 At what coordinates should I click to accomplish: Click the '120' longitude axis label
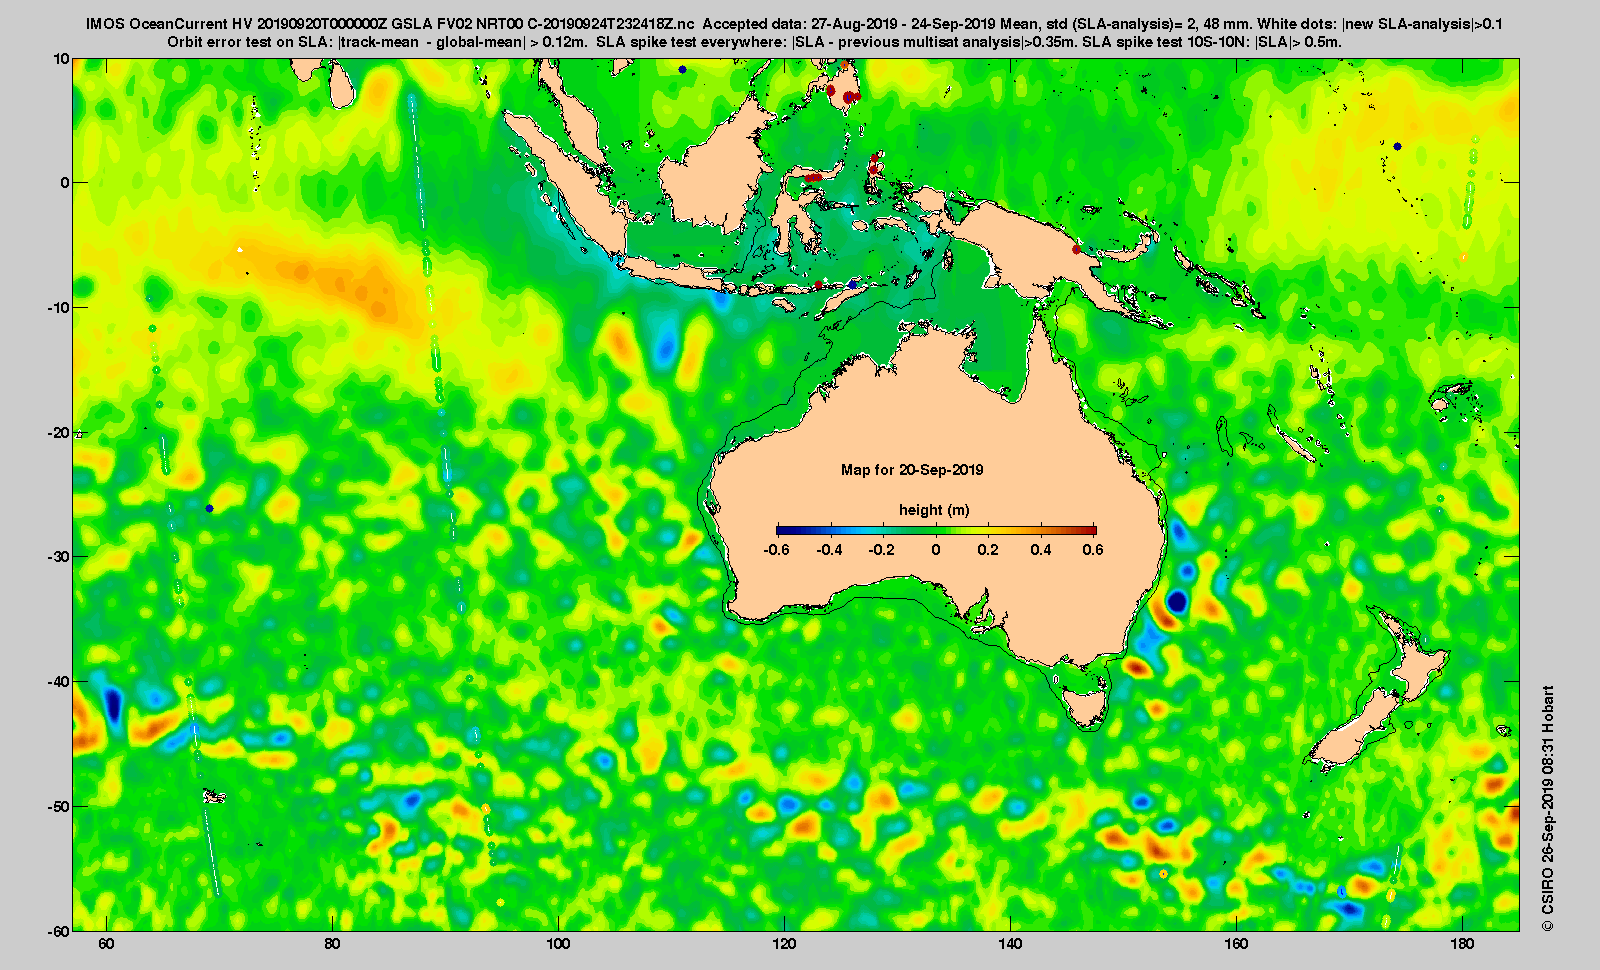(x=785, y=945)
